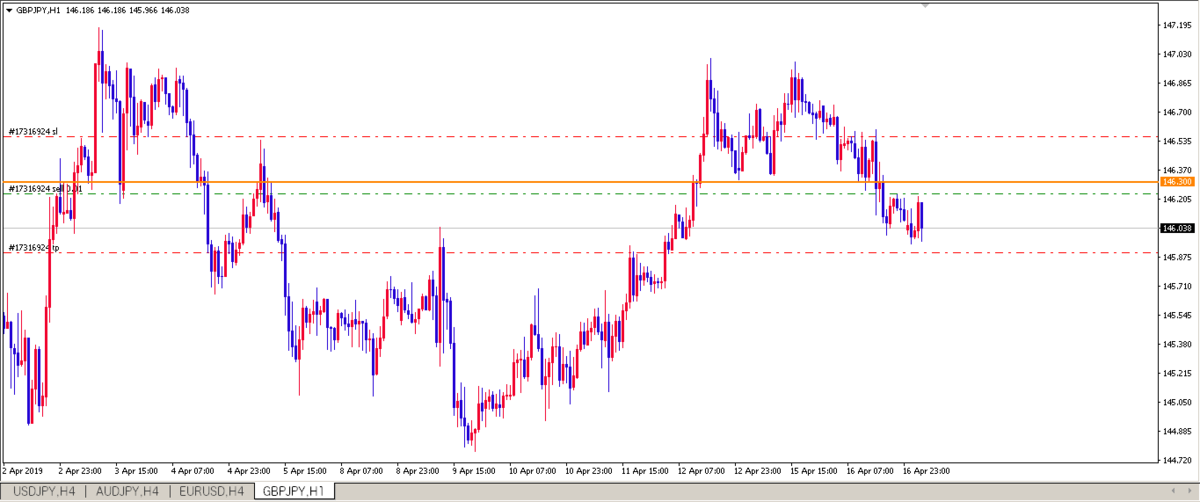Screen dimensions: 1200x502
Task: Click the orange 146.300 price level tag
Action: click(x=1176, y=182)
